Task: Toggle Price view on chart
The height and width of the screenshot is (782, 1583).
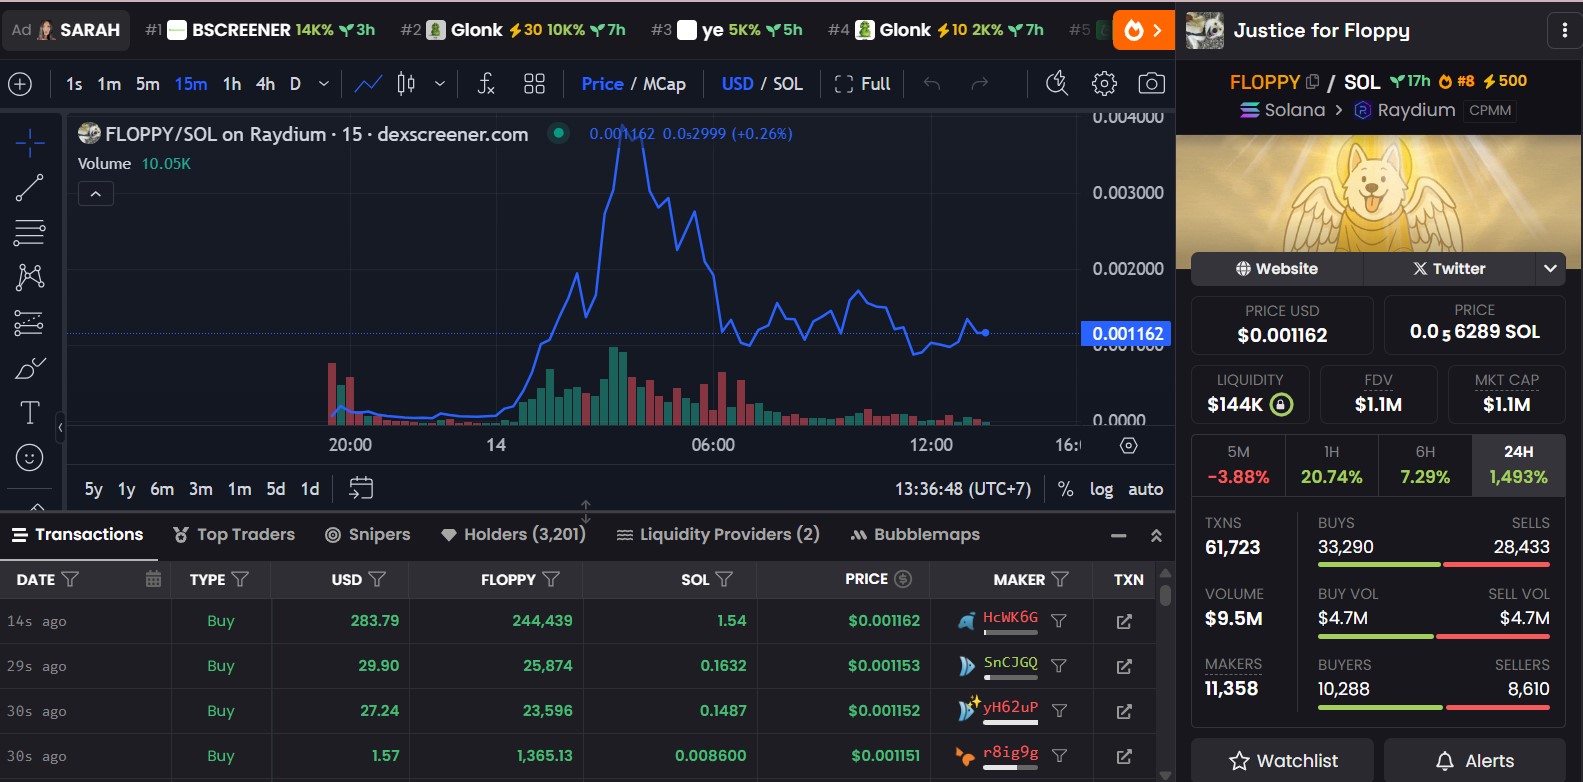Action: (602, 84)
